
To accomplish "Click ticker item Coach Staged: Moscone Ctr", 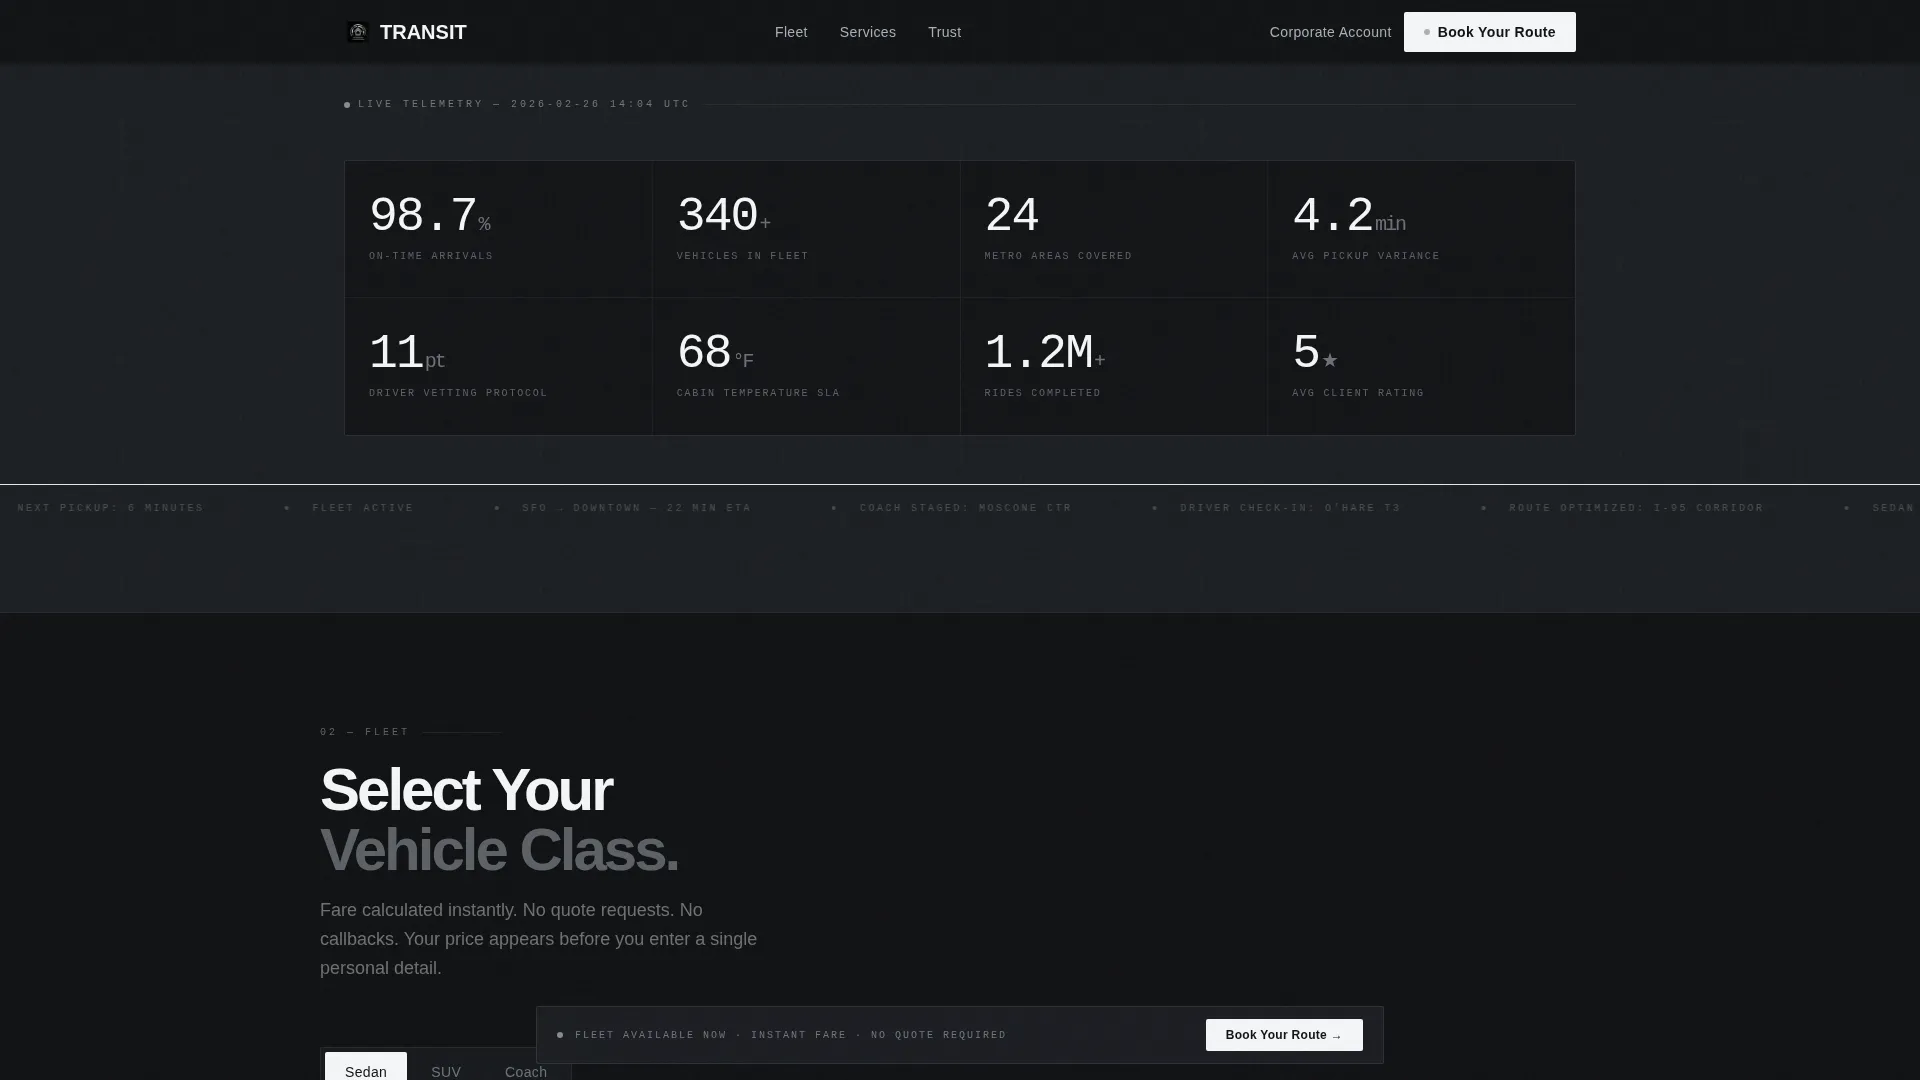I will [966, 508].
